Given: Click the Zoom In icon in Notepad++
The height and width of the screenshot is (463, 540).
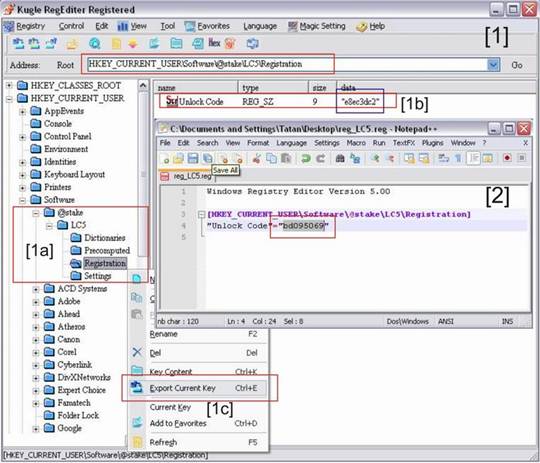Looking at the screenshot, I should point(375,158).
